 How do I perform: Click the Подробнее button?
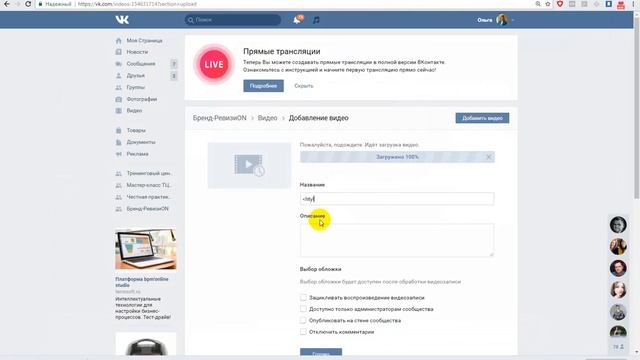[263, 86]
